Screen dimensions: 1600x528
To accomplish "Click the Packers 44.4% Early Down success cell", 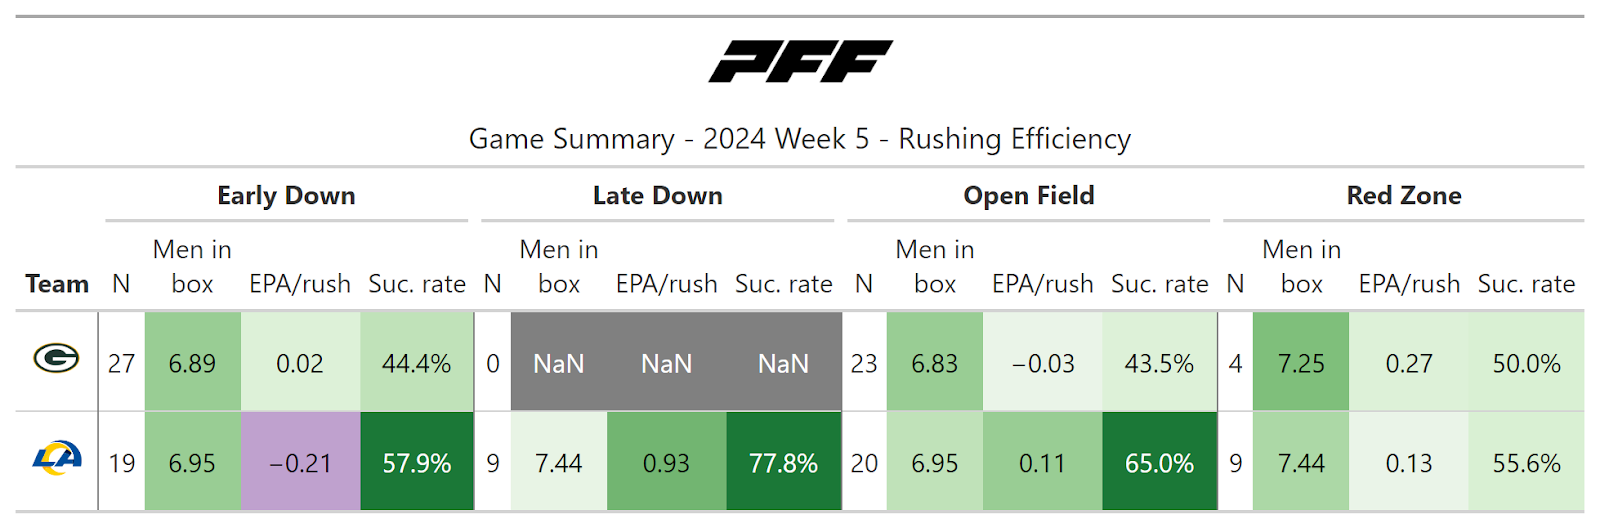I will pos(416,363).
